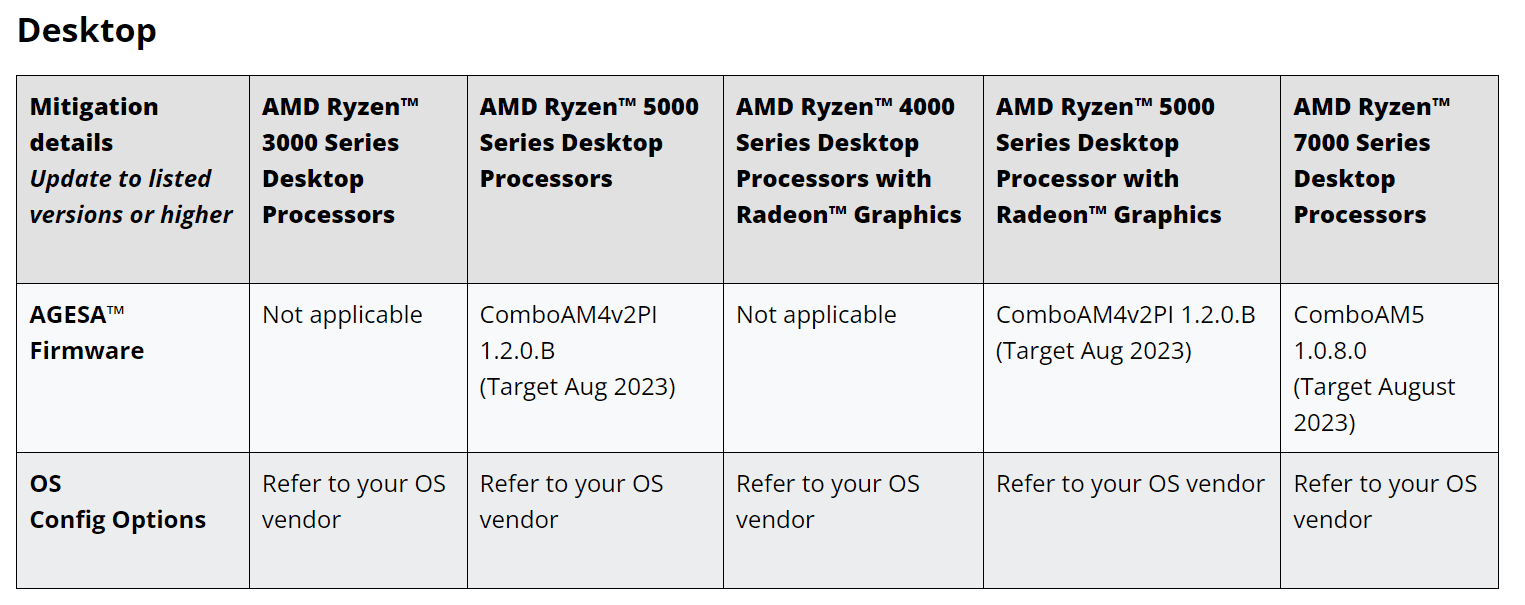Select Target Aug 2023 under Ryzen 5000 Desktop Processors

tap(577, 387)
